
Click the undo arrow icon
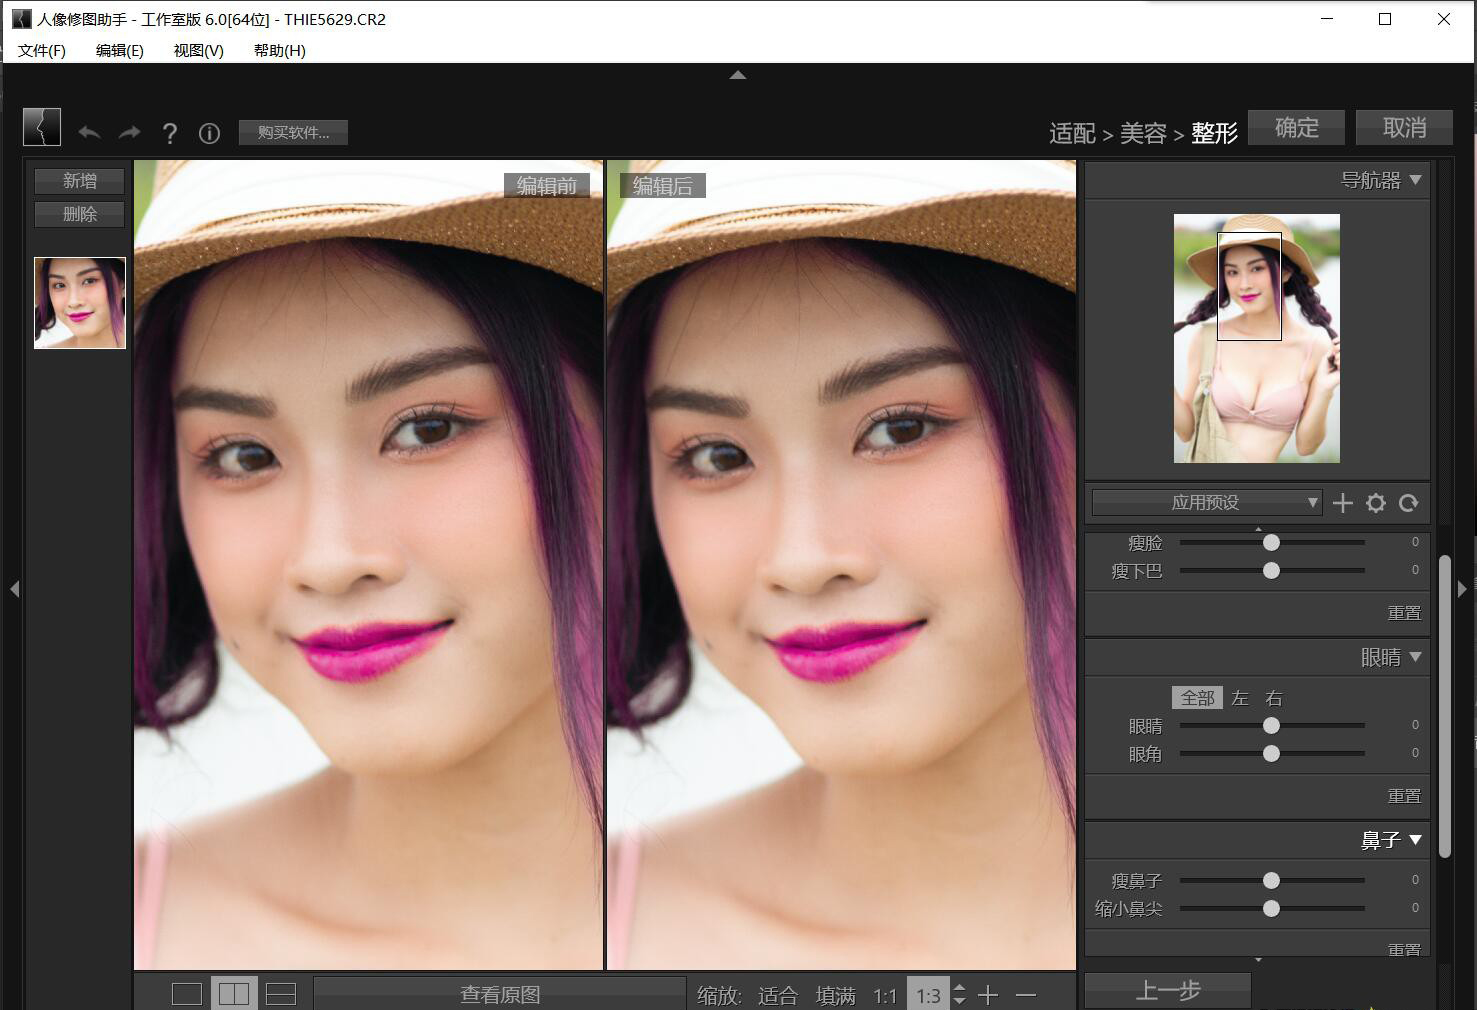90,133
